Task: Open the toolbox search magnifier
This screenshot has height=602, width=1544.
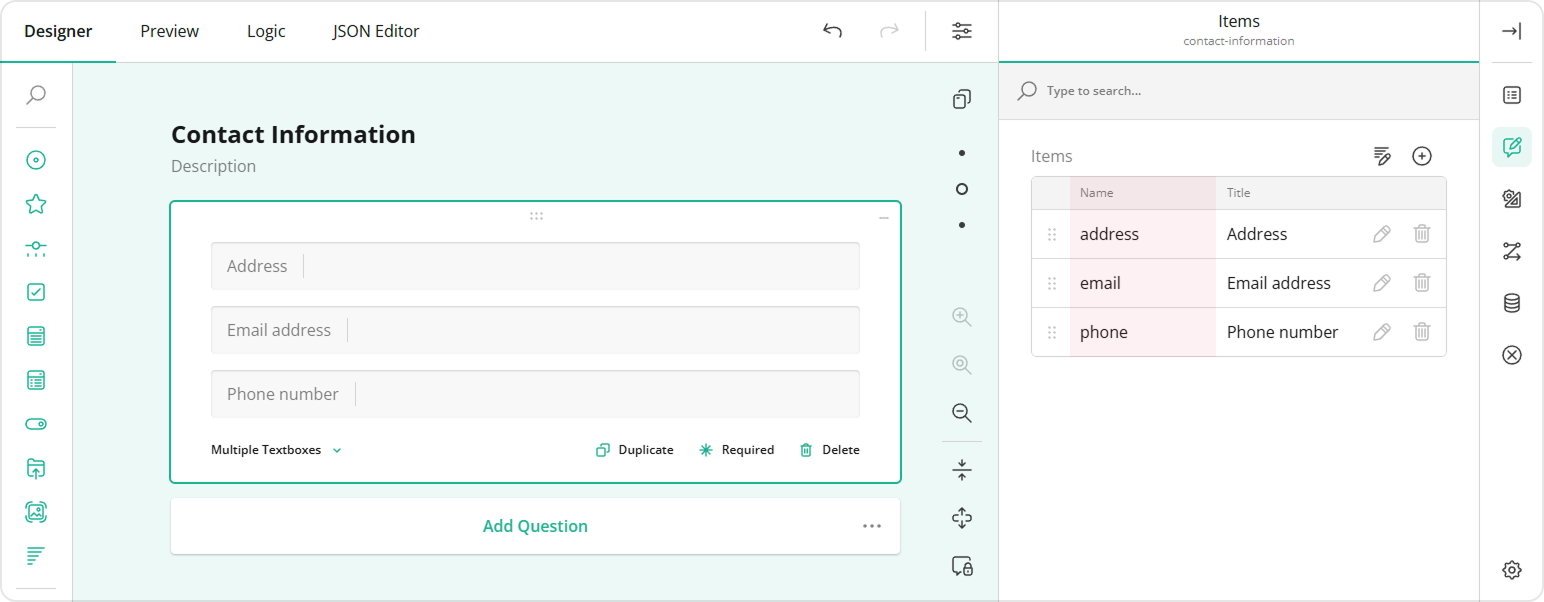Action: 36,94
